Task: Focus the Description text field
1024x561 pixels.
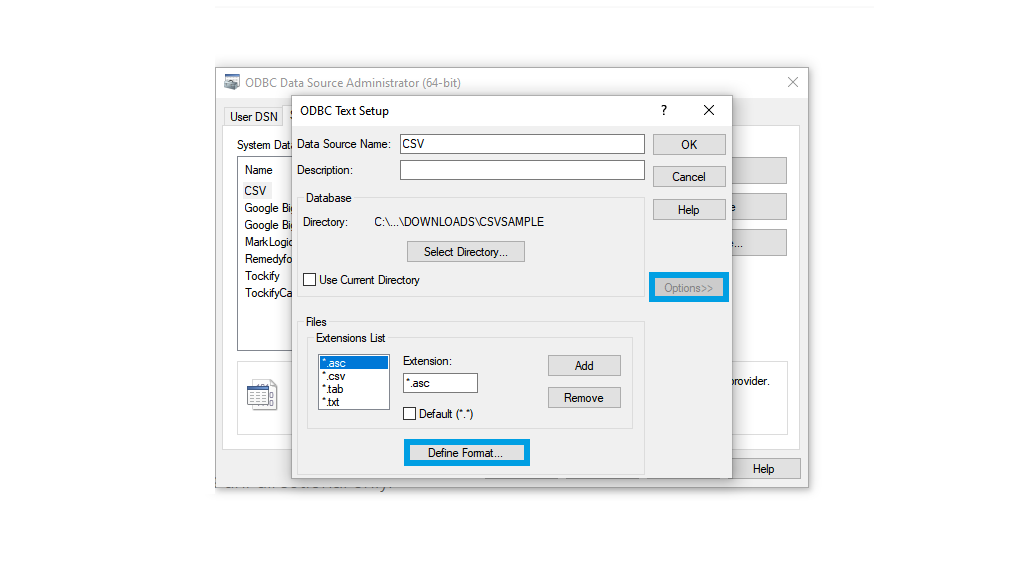Action: tap(522, 170)
